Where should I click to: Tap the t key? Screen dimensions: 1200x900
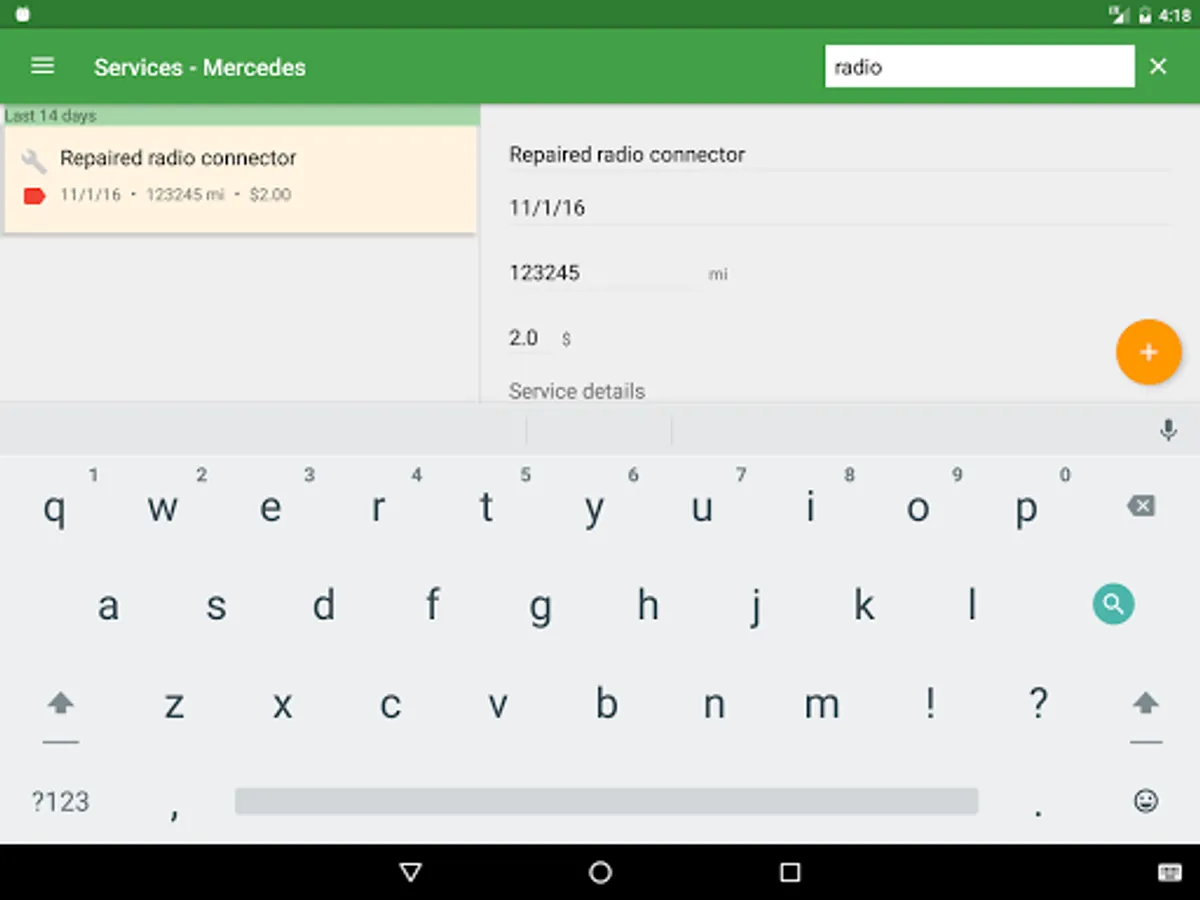[x=486, y=508]
